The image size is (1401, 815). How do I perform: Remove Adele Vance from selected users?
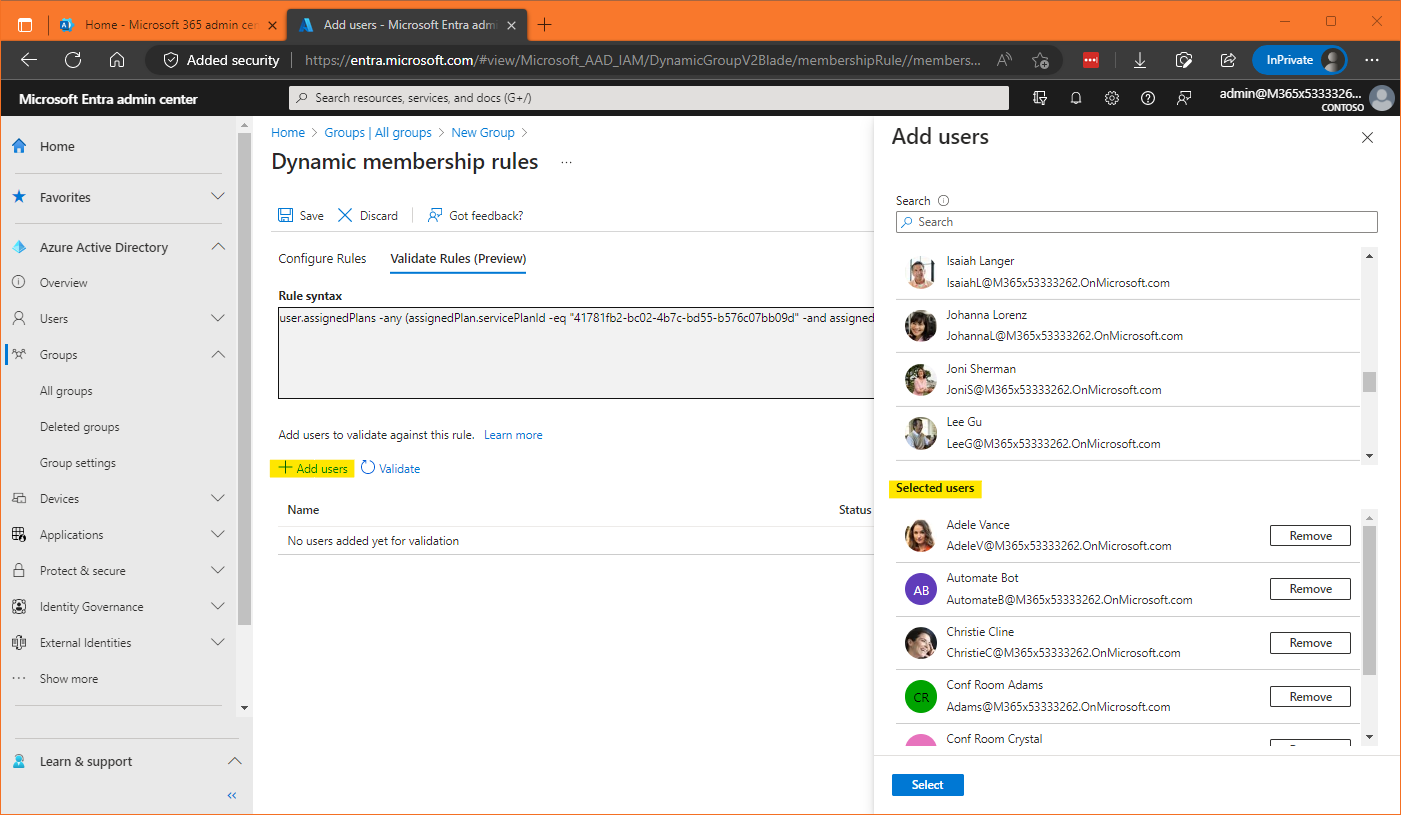pos(1310,536)
